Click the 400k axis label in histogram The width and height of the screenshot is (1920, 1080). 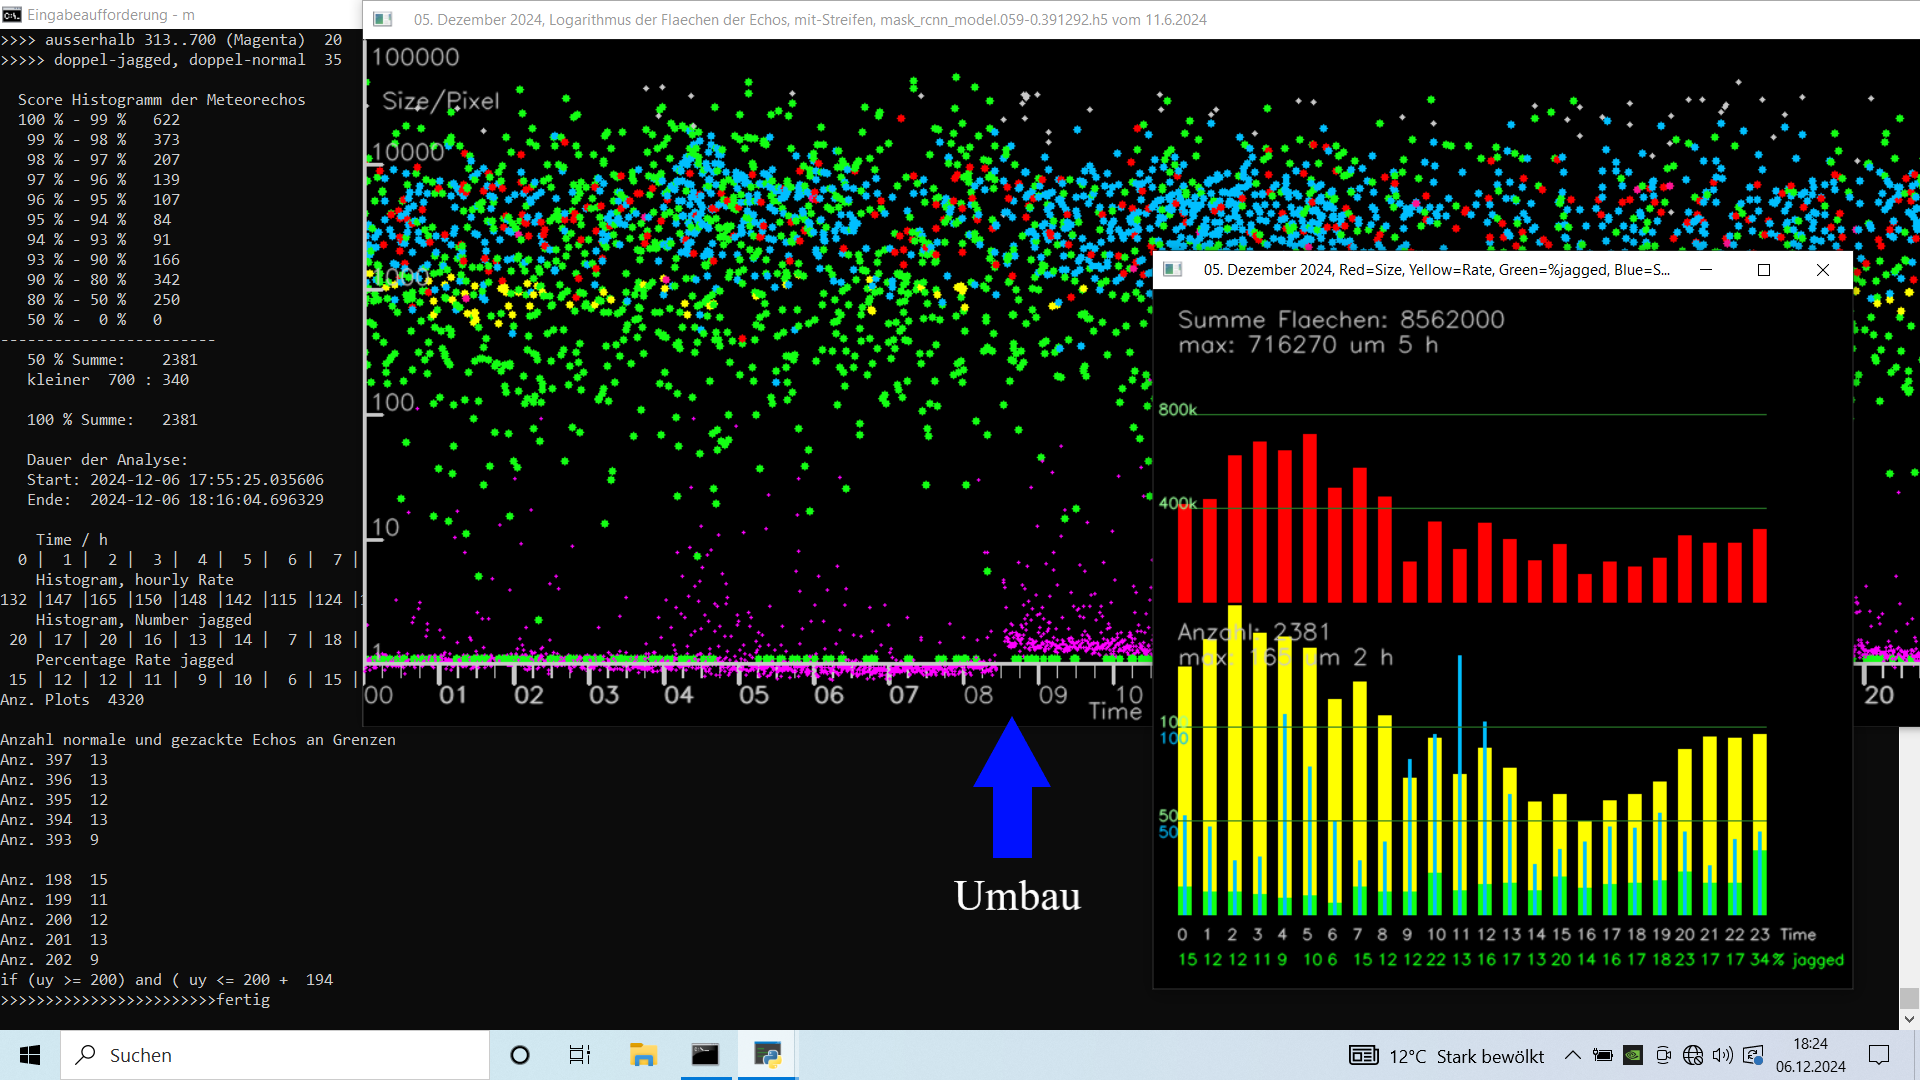pyautogui.click(x=1177, y=503)
